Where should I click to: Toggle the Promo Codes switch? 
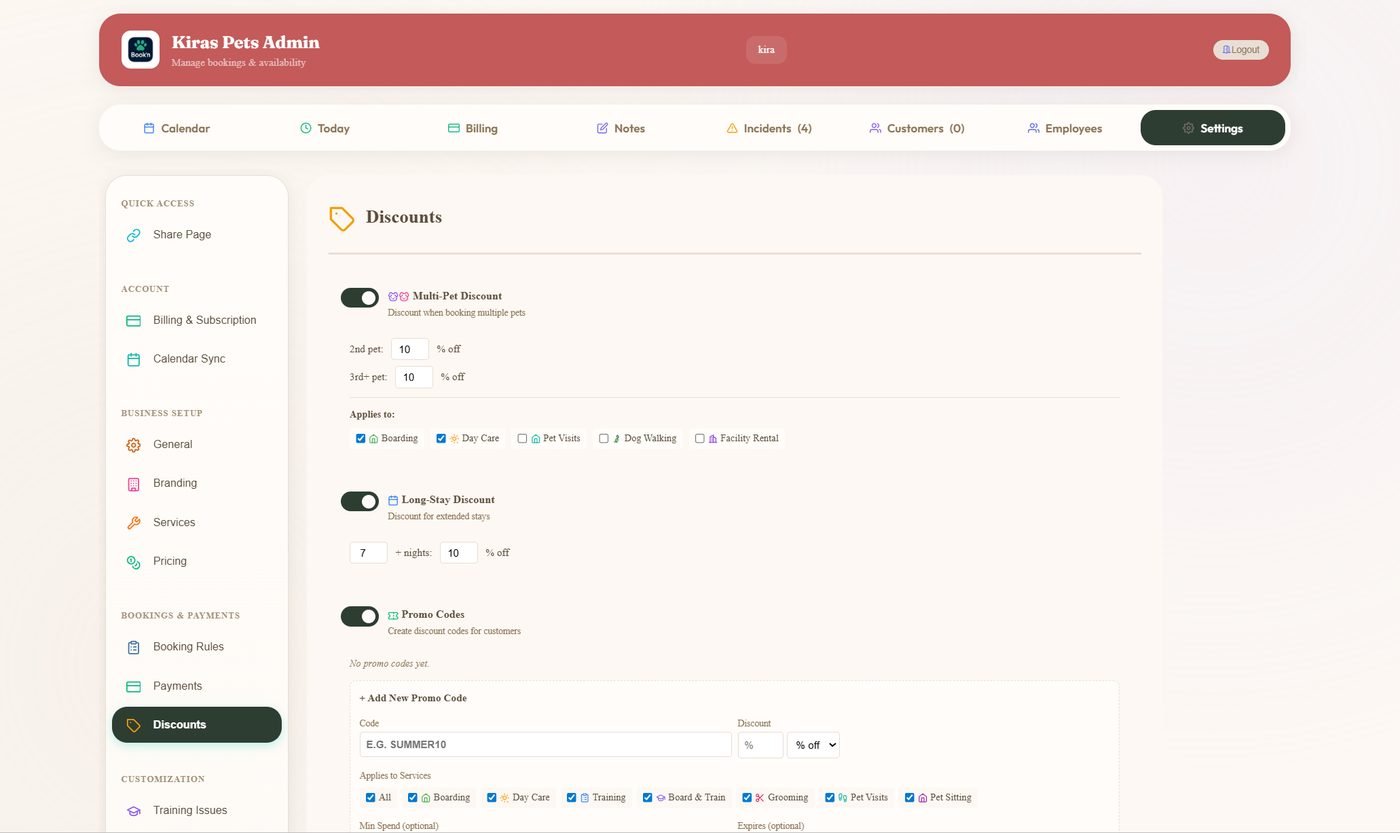pos(360,616)
